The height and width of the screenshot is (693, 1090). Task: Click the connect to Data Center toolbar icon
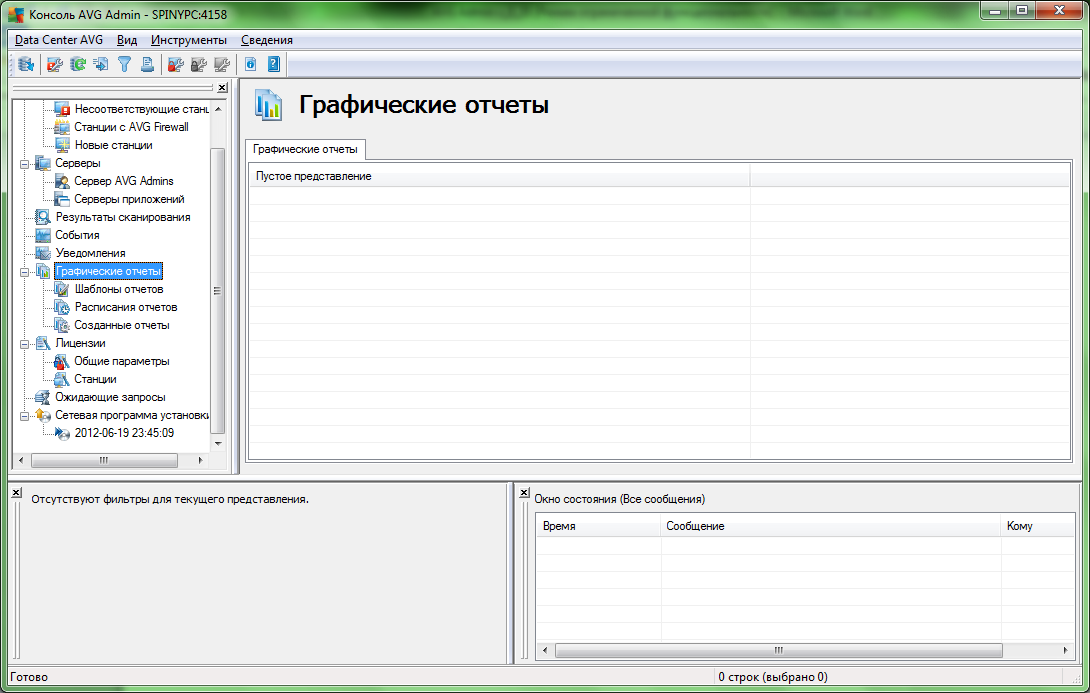pyautogui.click(x=26, y=65)
